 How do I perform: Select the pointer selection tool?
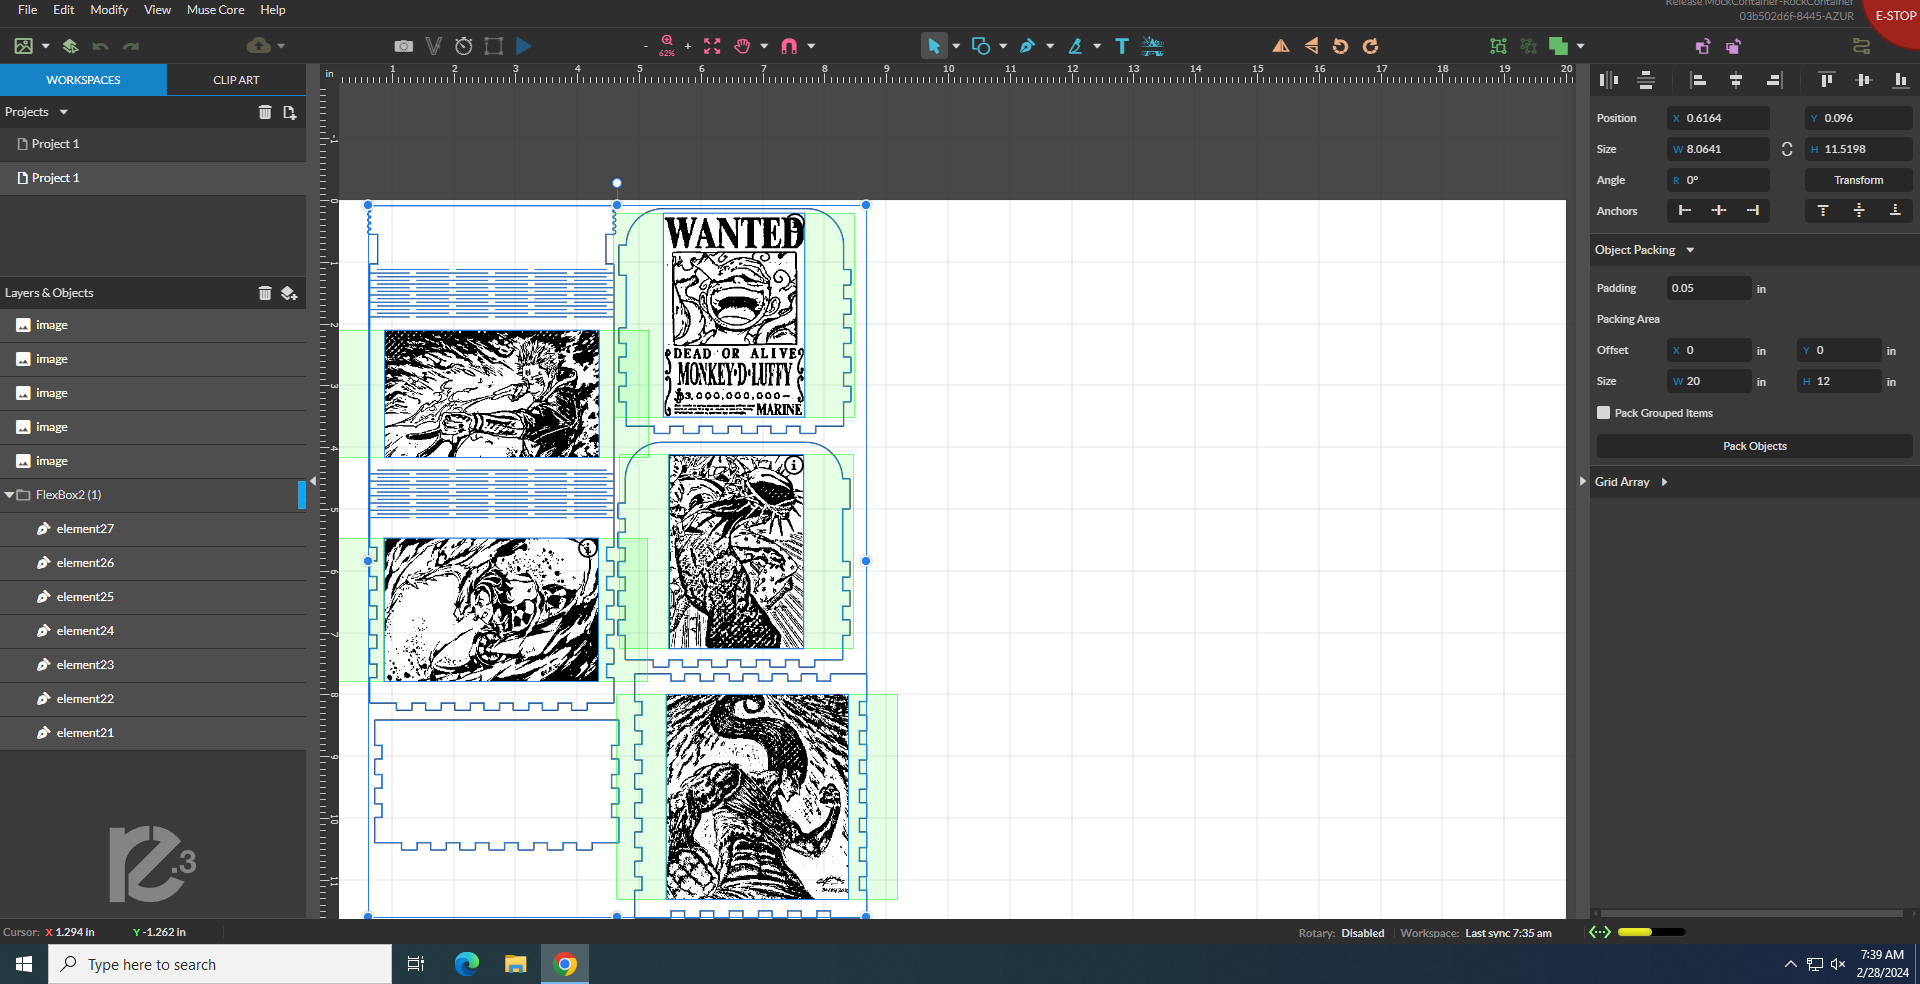pyautogui.click(x=934, y=46)
